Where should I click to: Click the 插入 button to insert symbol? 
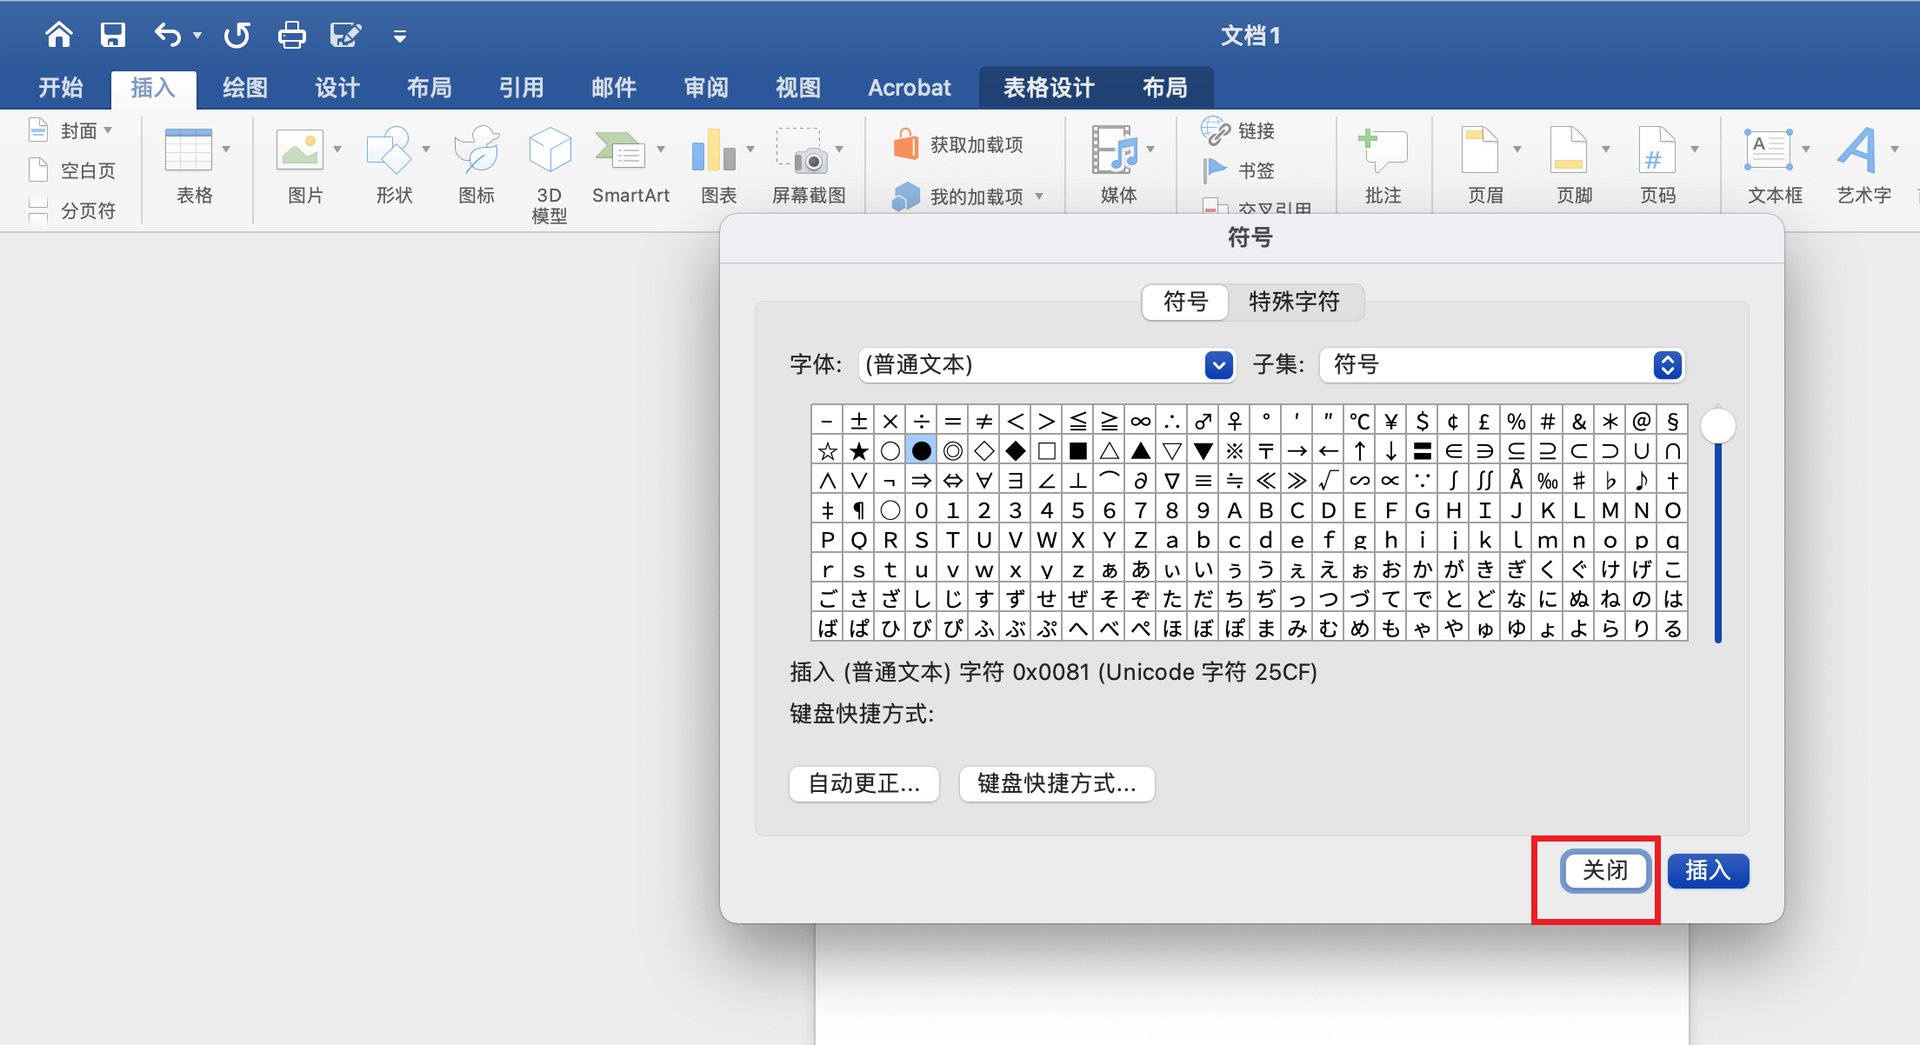pyautogui.click(x=1707, y=871)
